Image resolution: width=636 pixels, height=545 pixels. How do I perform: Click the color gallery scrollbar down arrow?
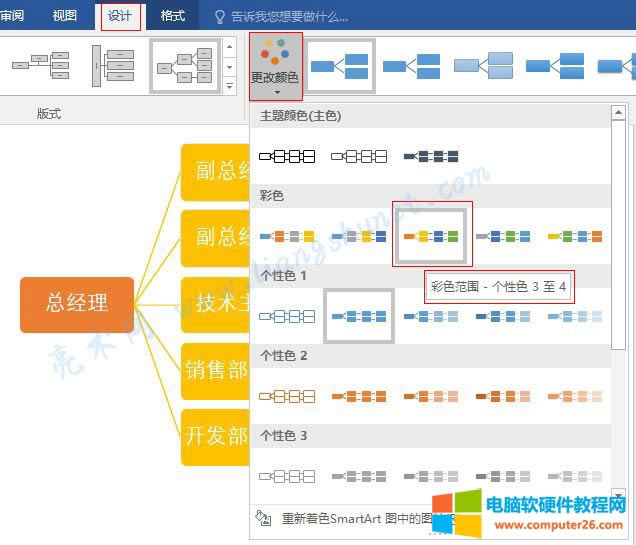click(618, 495)
